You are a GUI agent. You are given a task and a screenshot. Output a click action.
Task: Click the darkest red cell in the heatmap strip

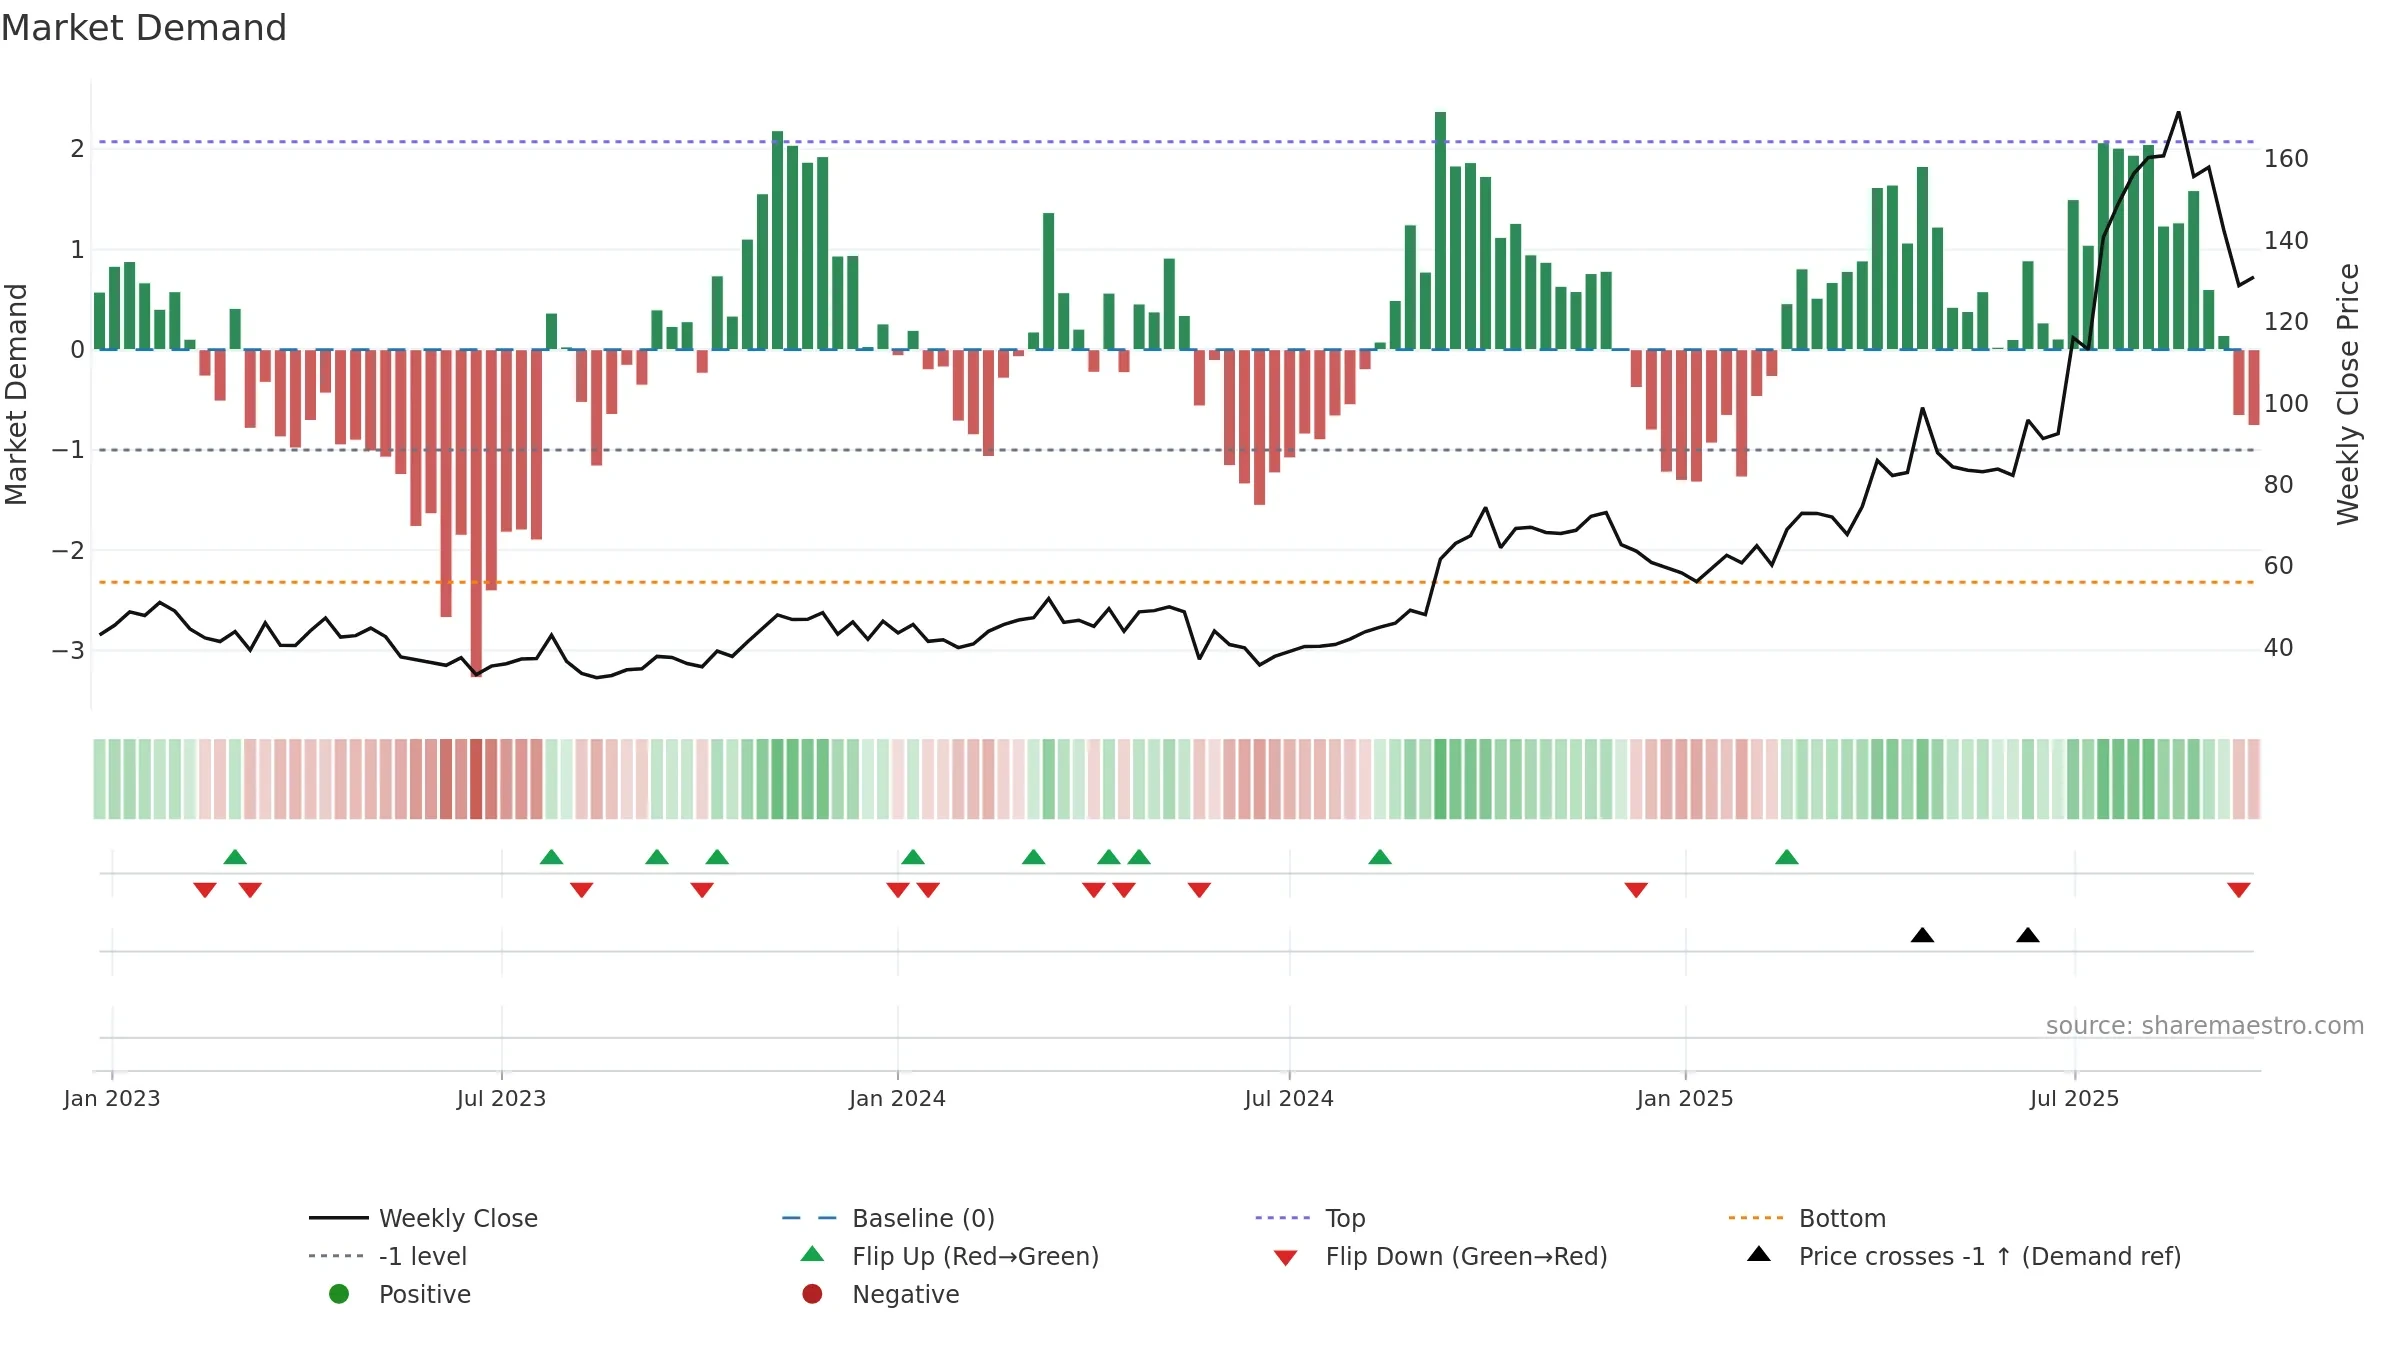[476, 779]
